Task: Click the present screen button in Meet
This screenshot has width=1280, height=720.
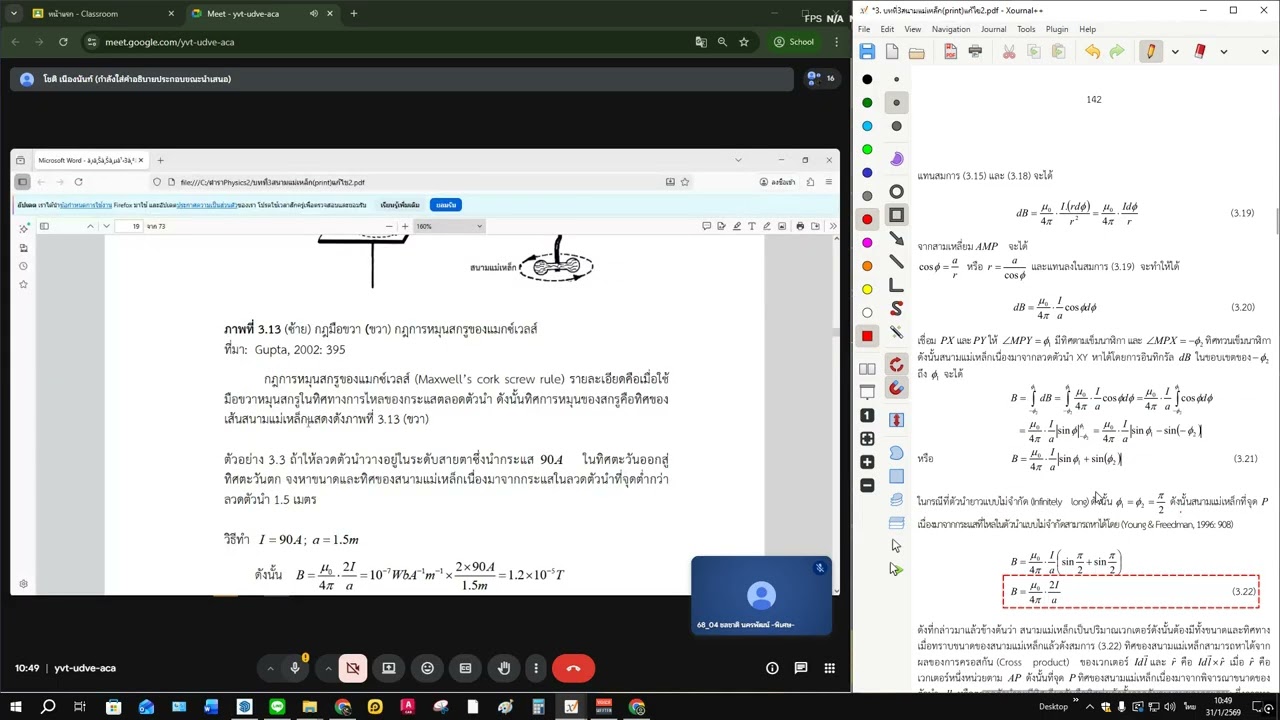Action: pyautogui.click(x=389, y=668)
